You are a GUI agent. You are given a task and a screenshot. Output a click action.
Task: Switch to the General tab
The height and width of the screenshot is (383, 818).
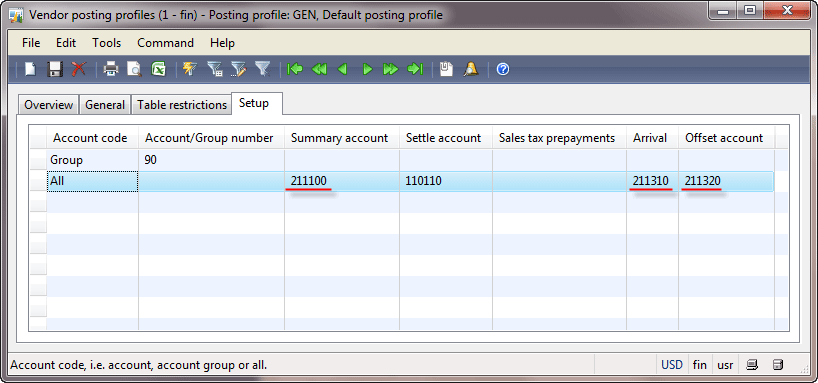click(x=105, y=105)
